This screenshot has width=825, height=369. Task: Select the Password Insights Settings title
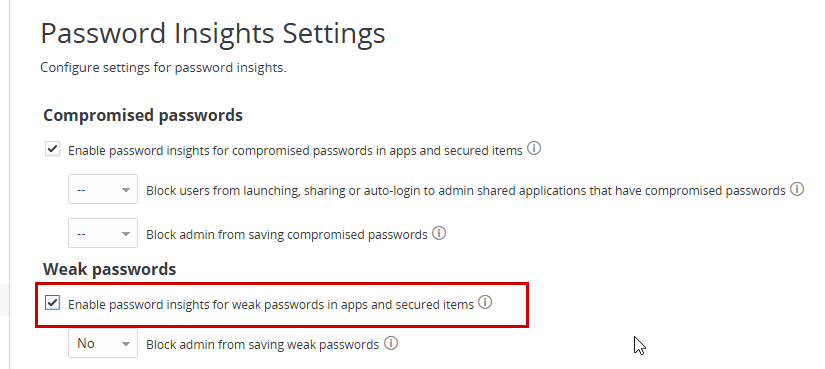[213, 33]
